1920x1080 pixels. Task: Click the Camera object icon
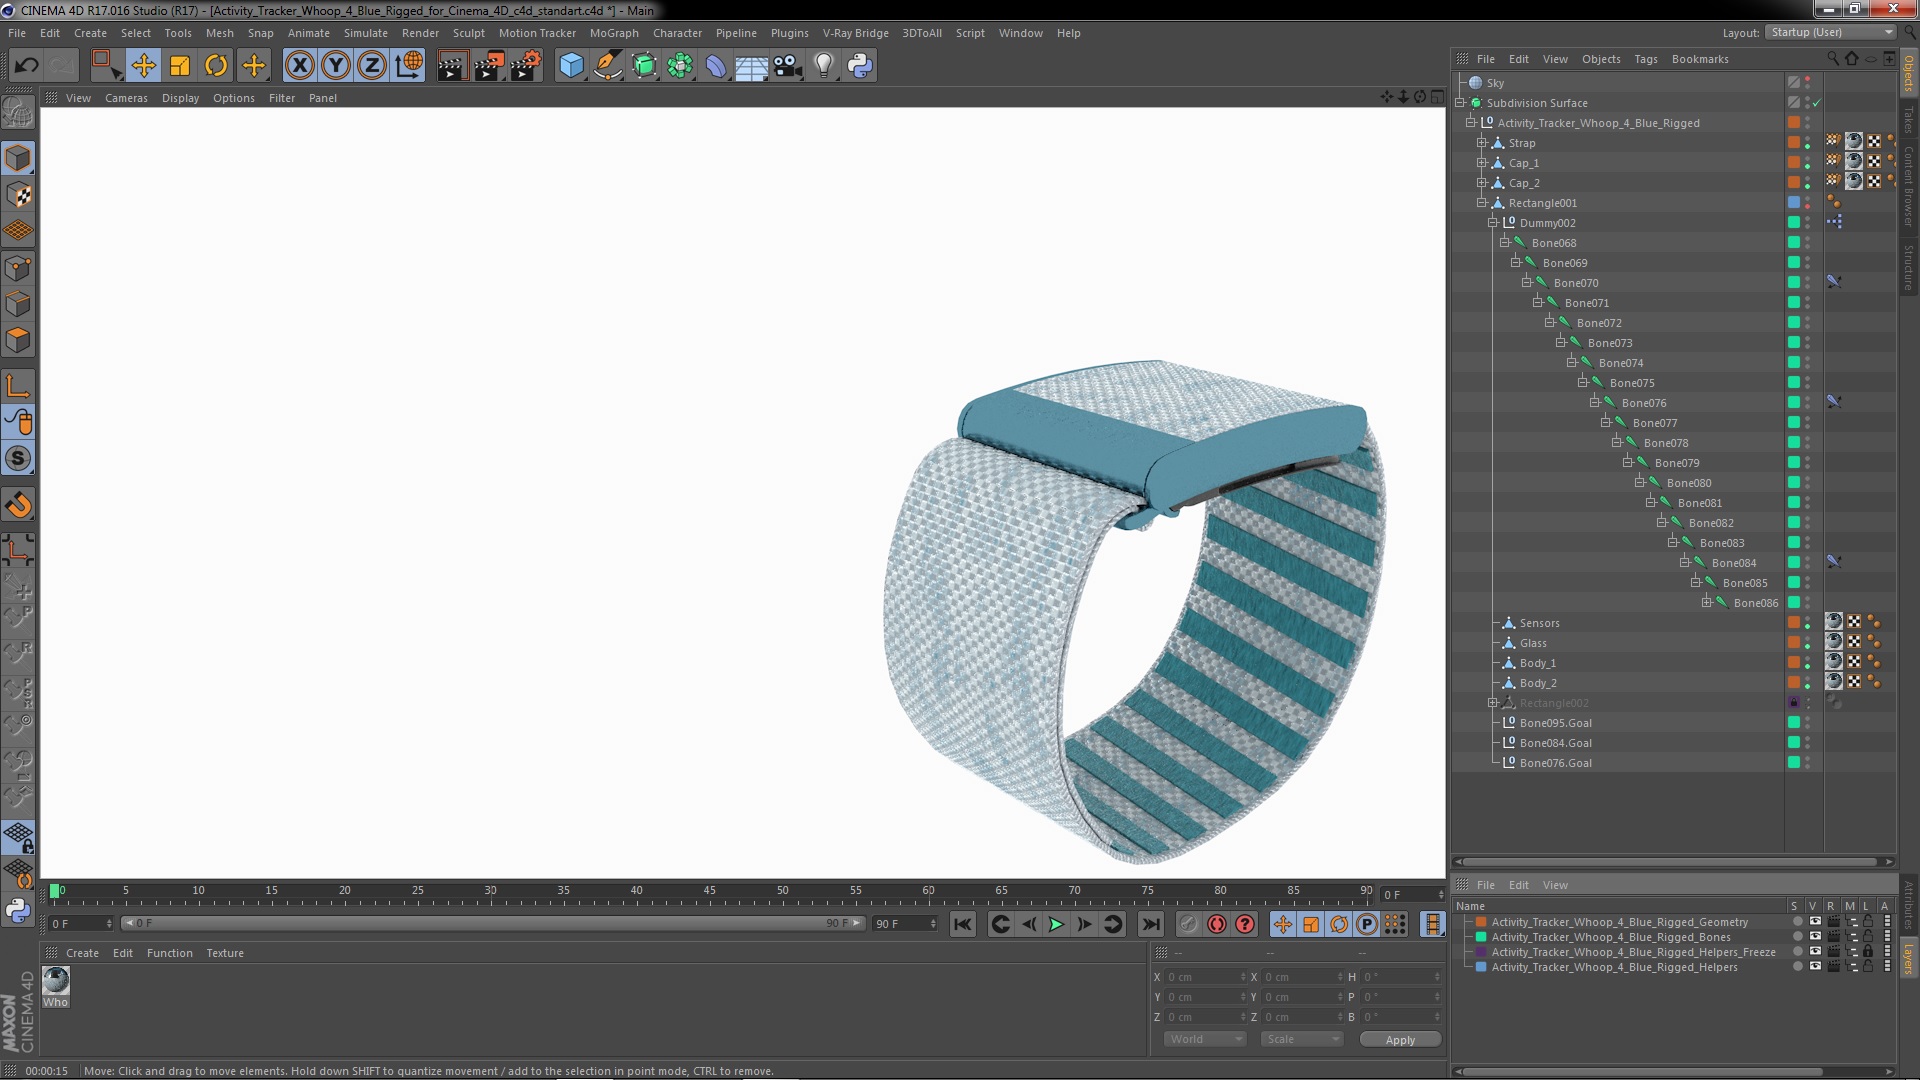pos(788,66)
